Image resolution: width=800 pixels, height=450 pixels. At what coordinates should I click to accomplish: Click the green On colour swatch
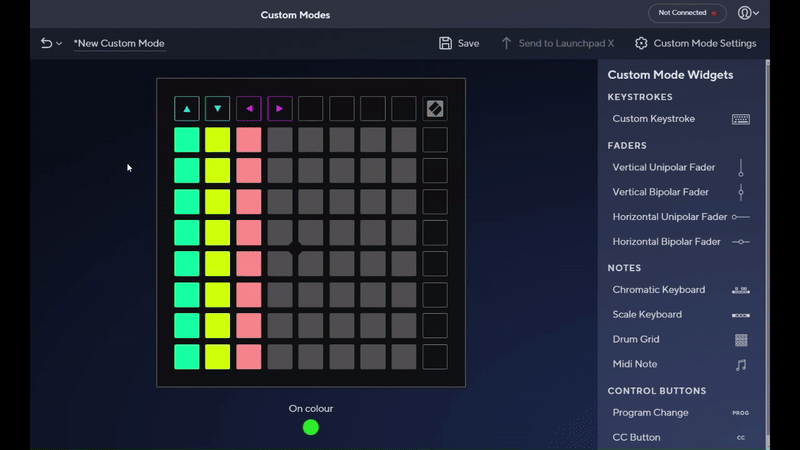tap(311, 427)
